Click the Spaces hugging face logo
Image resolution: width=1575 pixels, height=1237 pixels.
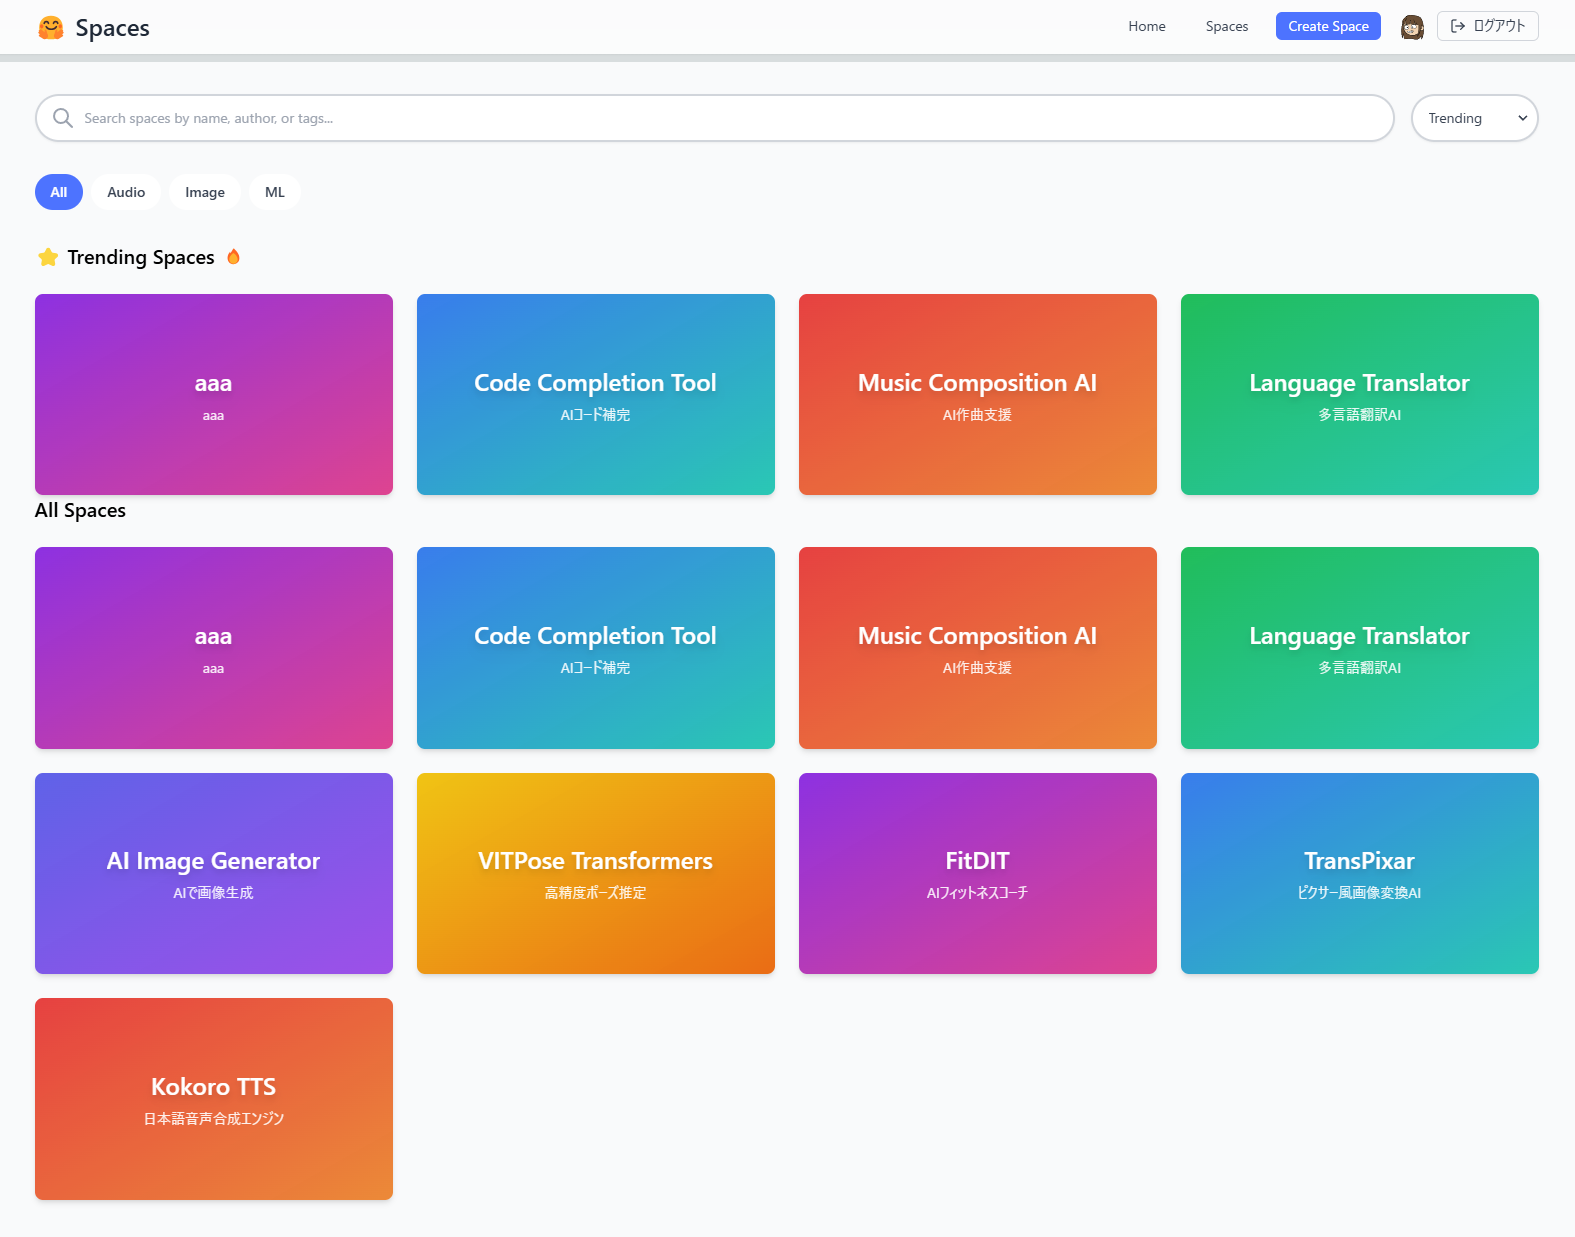pyautogui.click(x=51, y=28)
